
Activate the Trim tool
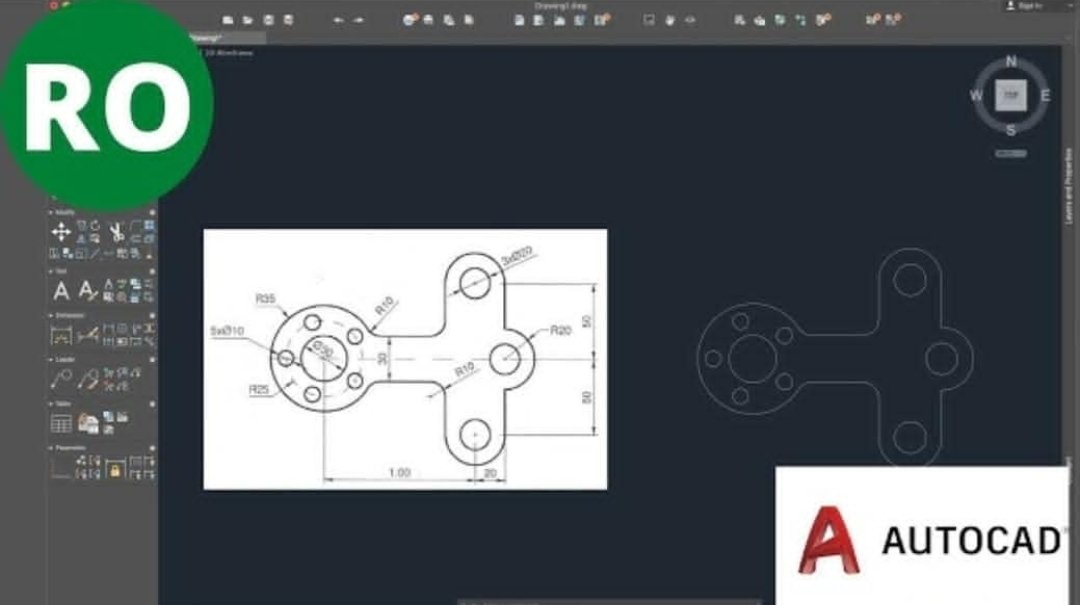pos(119,232)
